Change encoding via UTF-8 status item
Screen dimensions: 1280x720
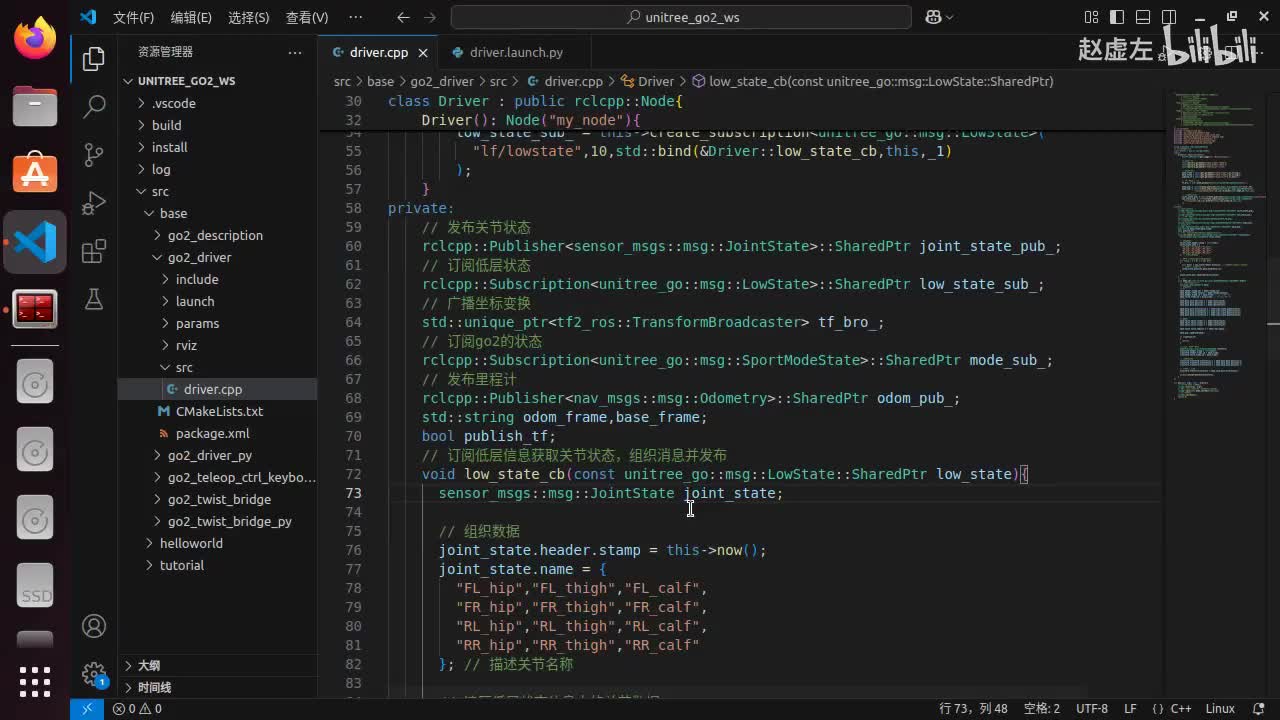pos(1091,708)
